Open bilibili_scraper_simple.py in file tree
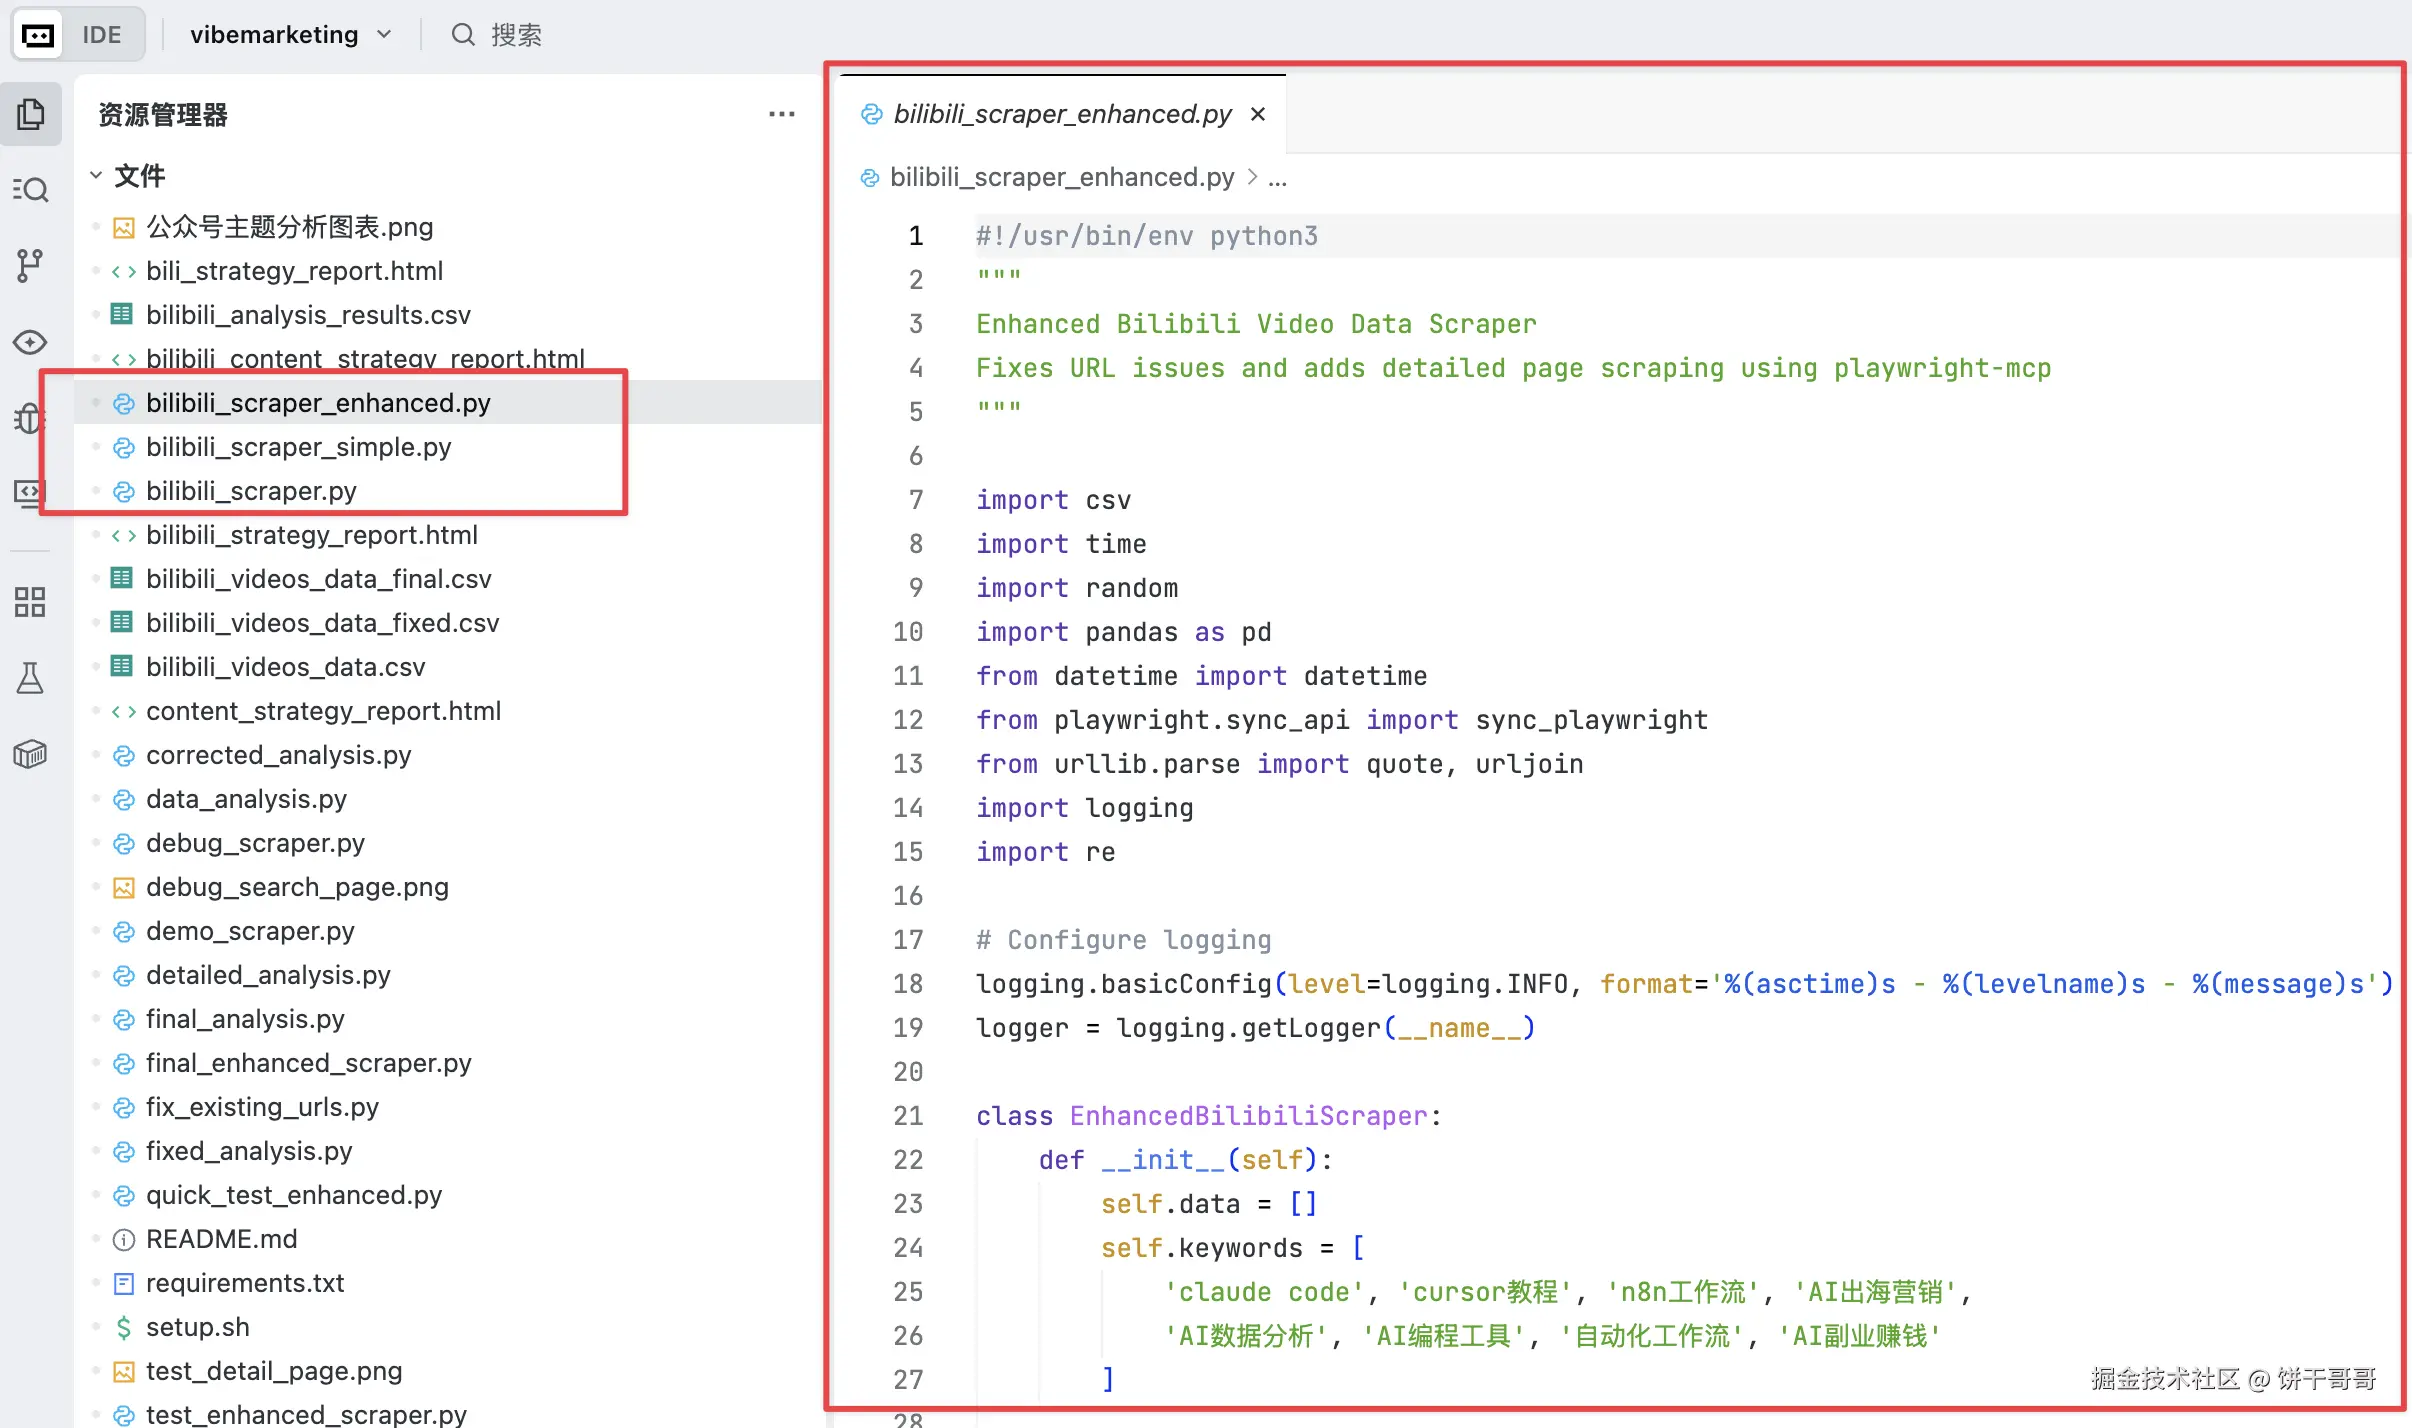 pos(298,447)
